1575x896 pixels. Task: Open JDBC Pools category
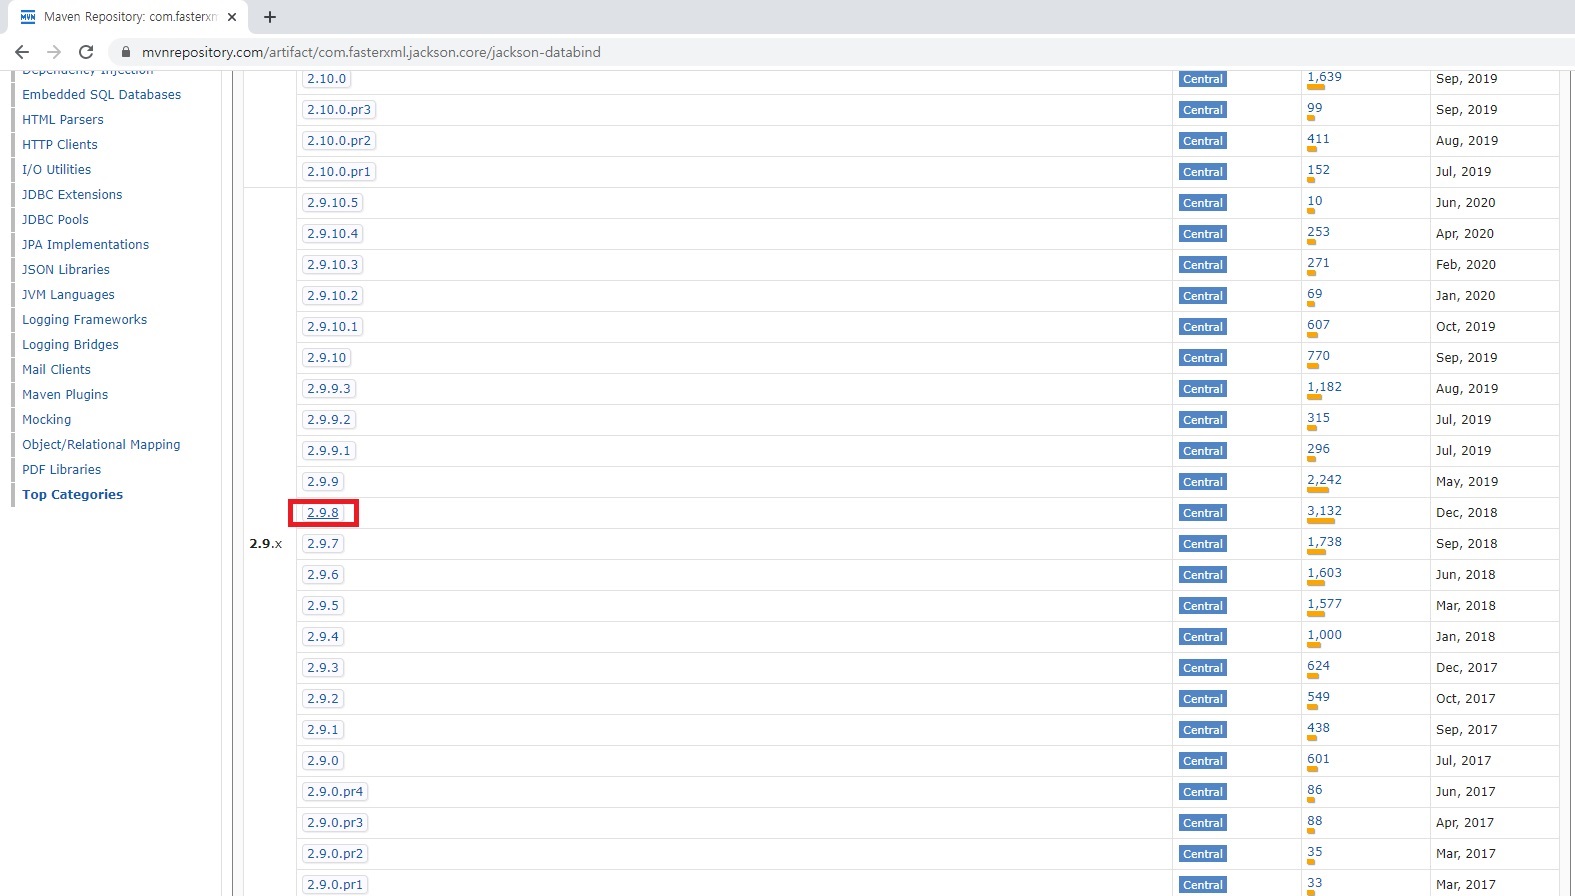55,220
